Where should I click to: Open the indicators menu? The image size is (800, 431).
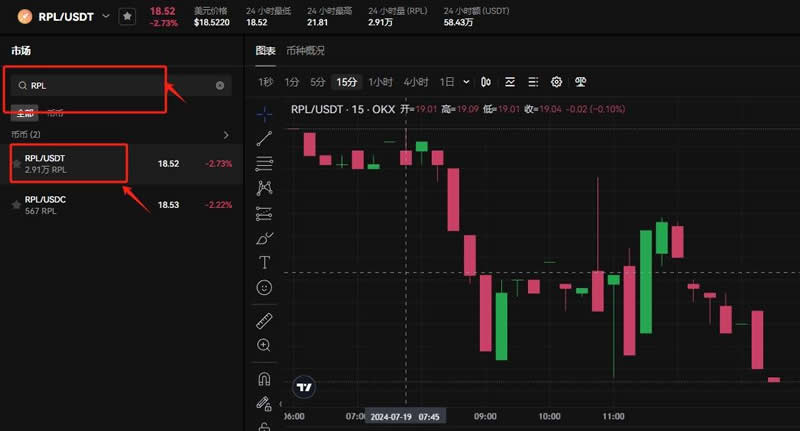[x=510, y=82]
